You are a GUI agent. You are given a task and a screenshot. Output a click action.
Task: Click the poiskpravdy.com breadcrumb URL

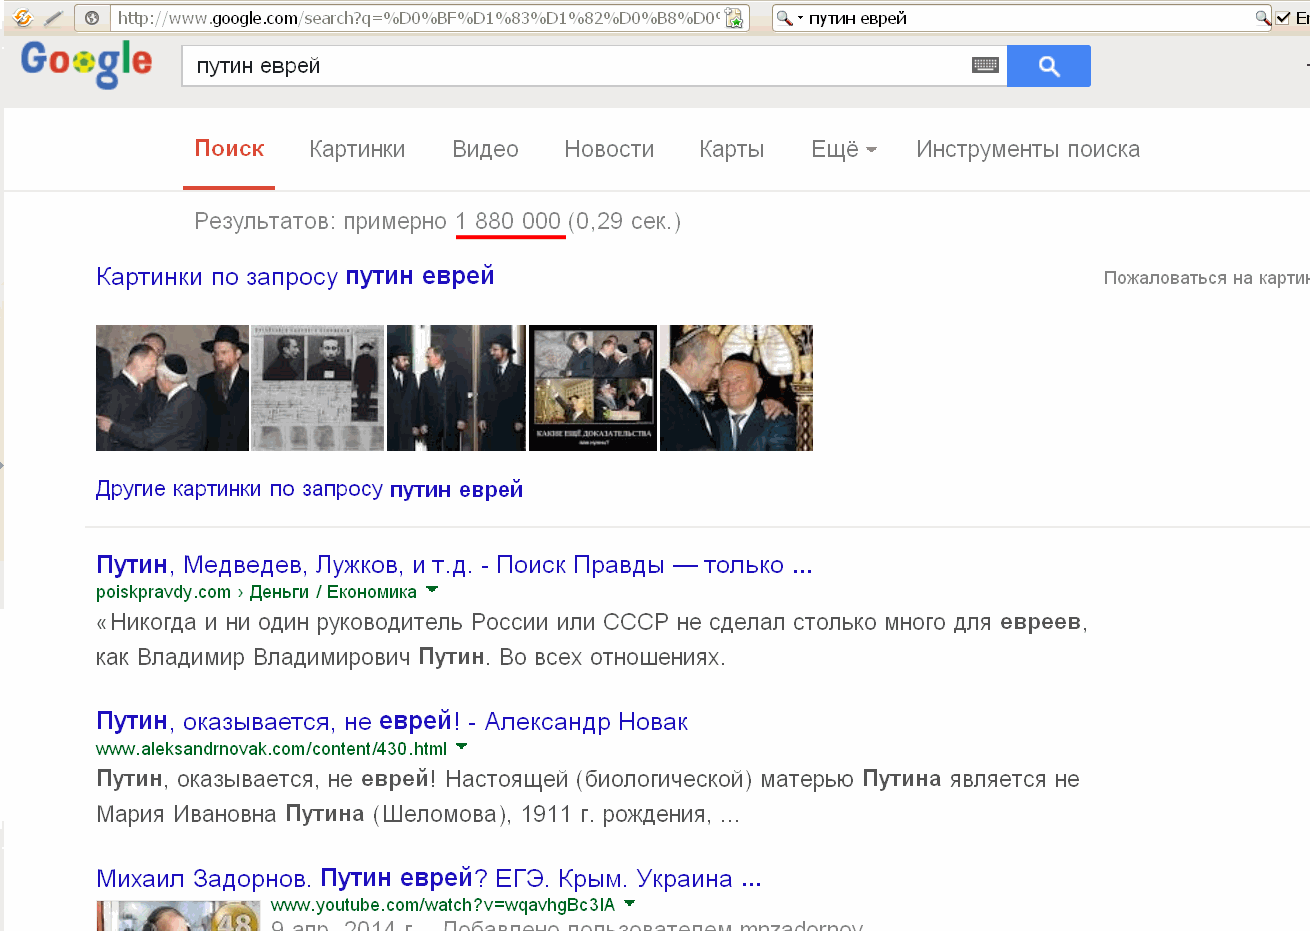pyautogui.click(x=256, y=592)
